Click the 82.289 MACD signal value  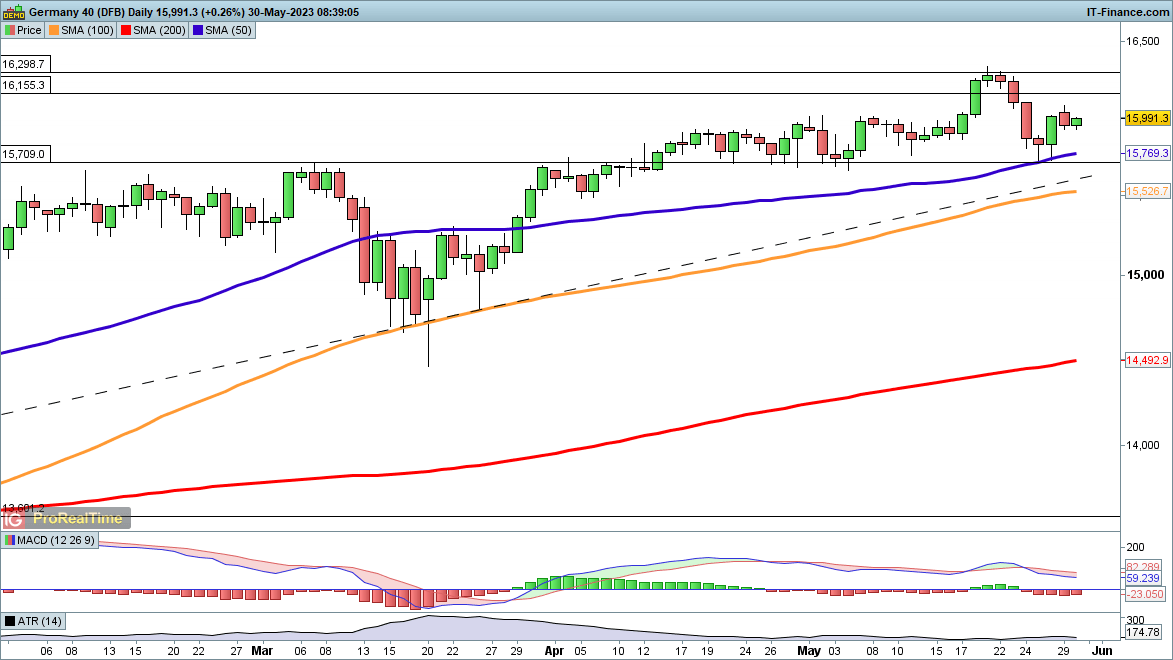1143,567
